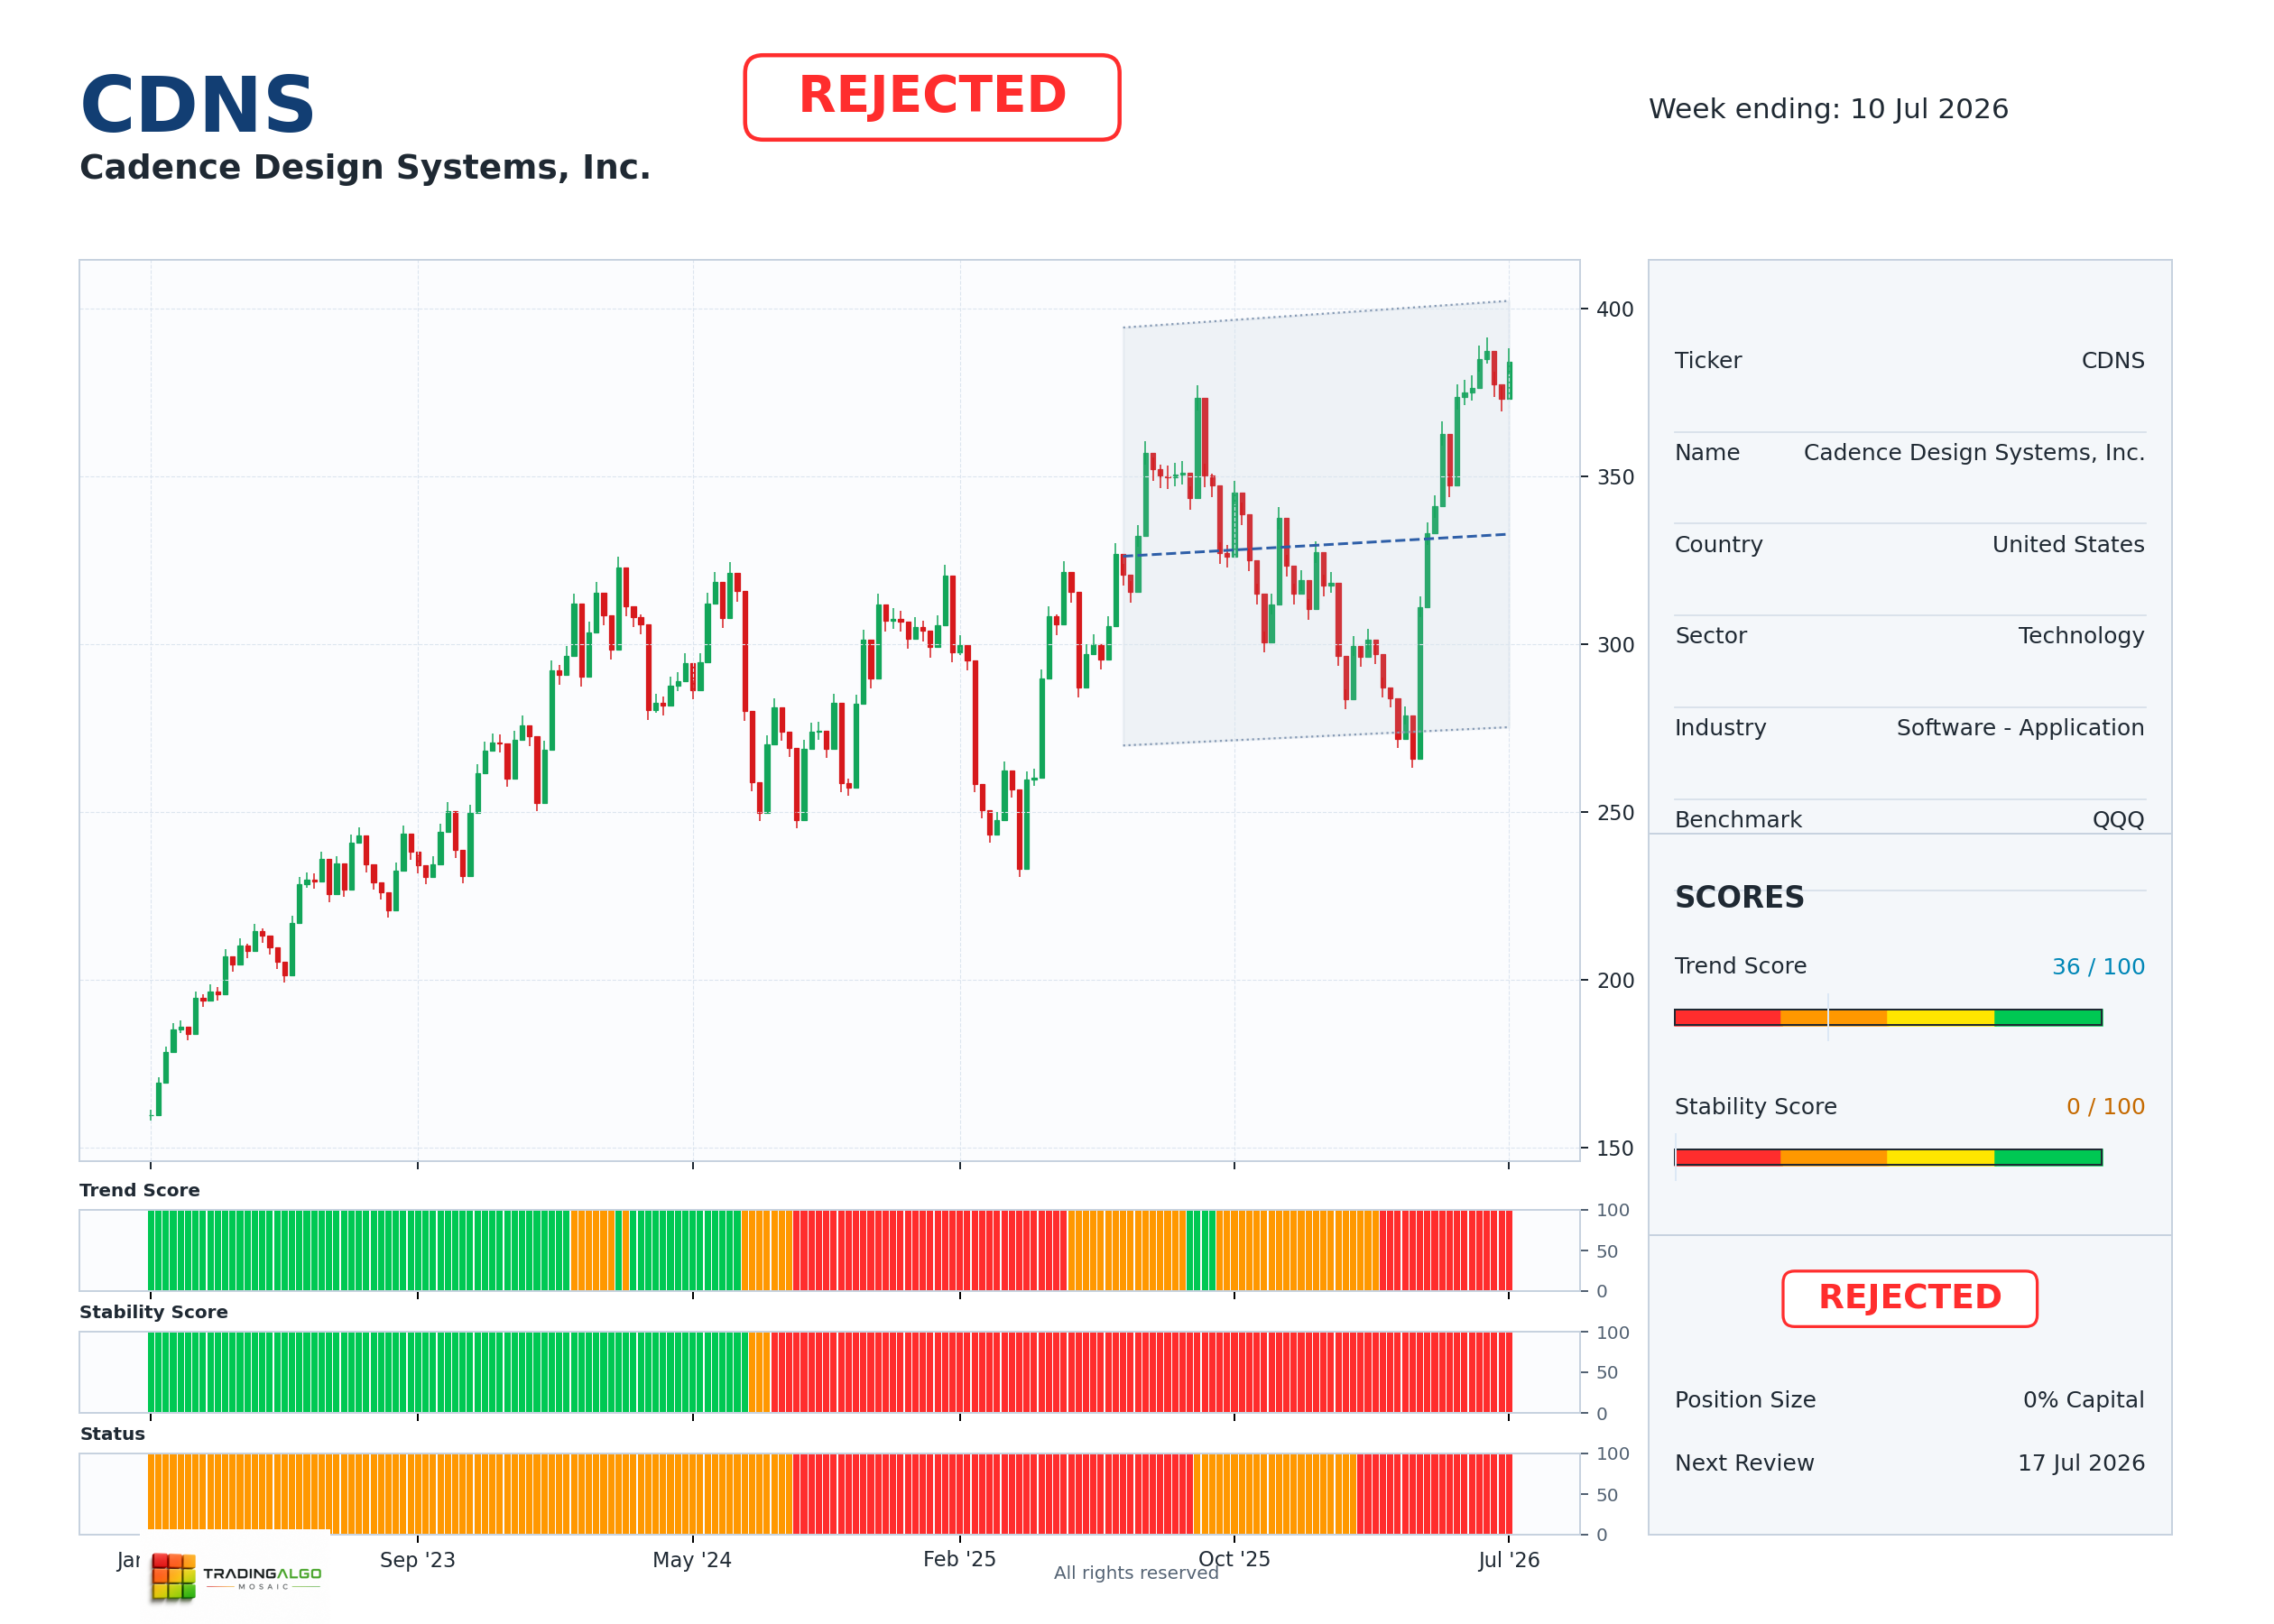Click the Sector value Technology
The height and width of the screenshot is (1624, 2274).
(x=2080, y=636)
